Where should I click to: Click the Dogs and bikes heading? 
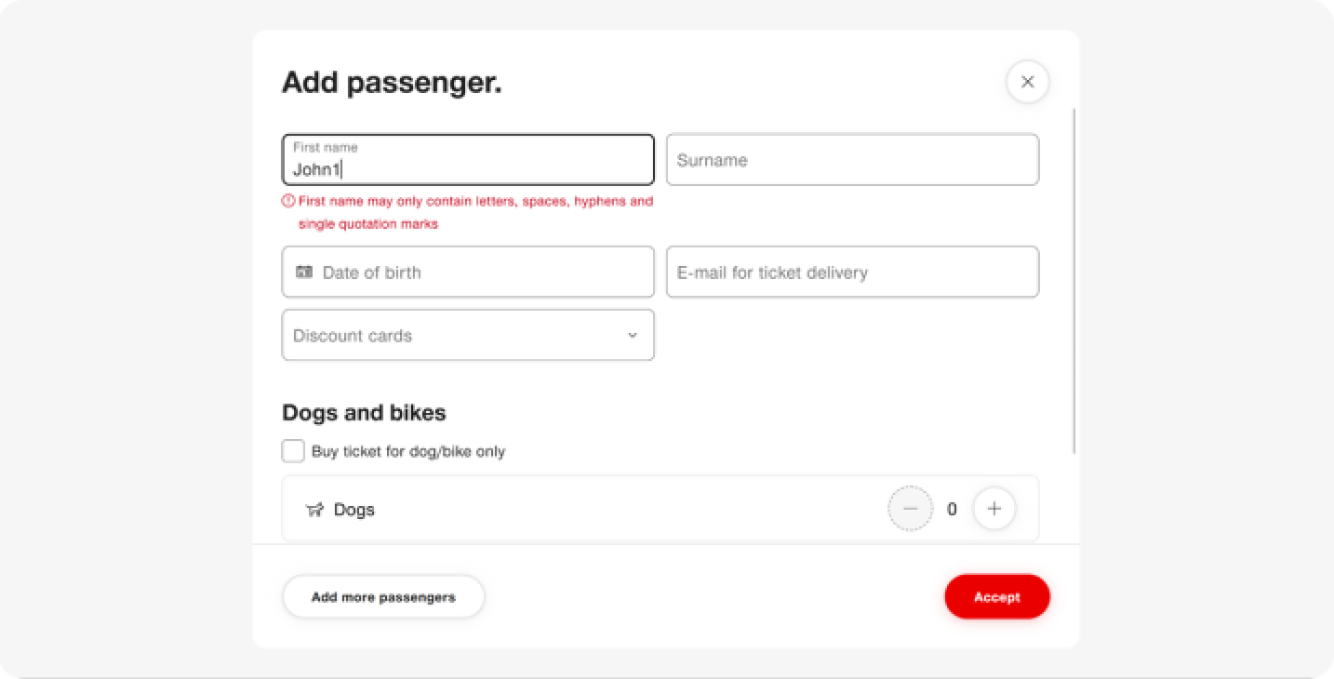pyautogui.click(x=364, y=413)
